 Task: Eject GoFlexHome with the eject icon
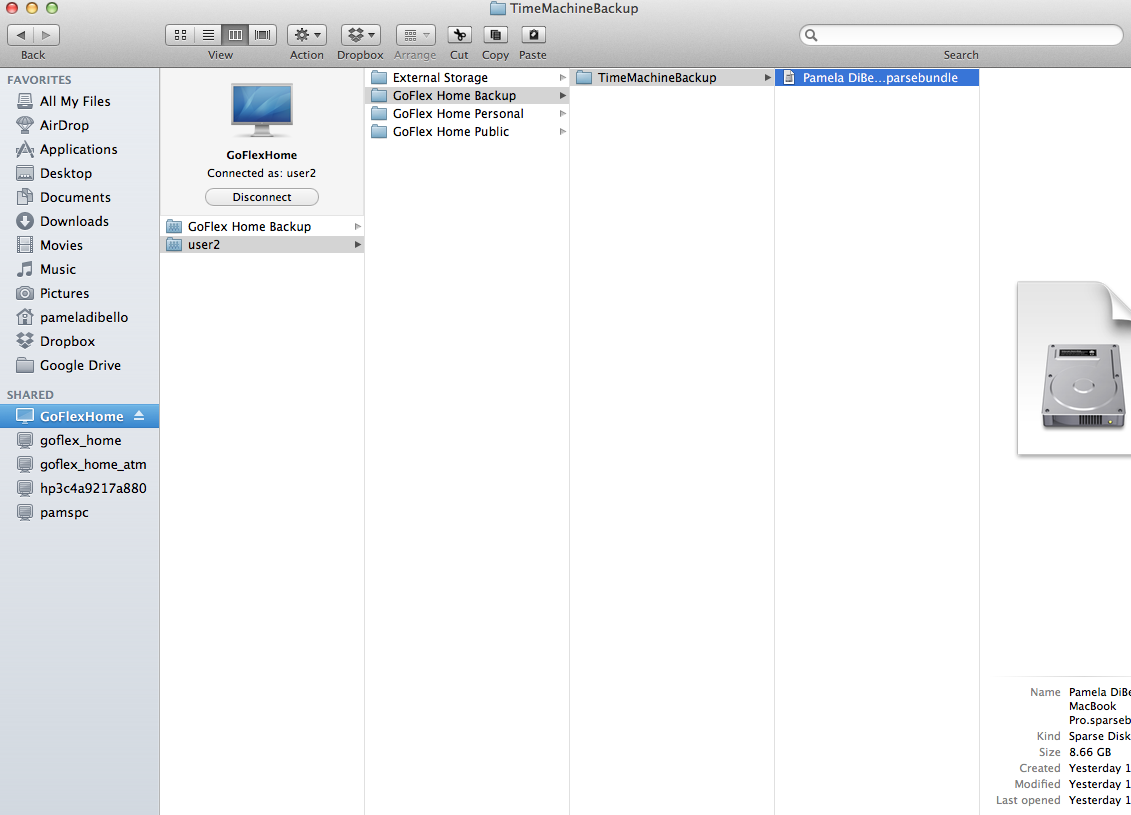point(139,416)
